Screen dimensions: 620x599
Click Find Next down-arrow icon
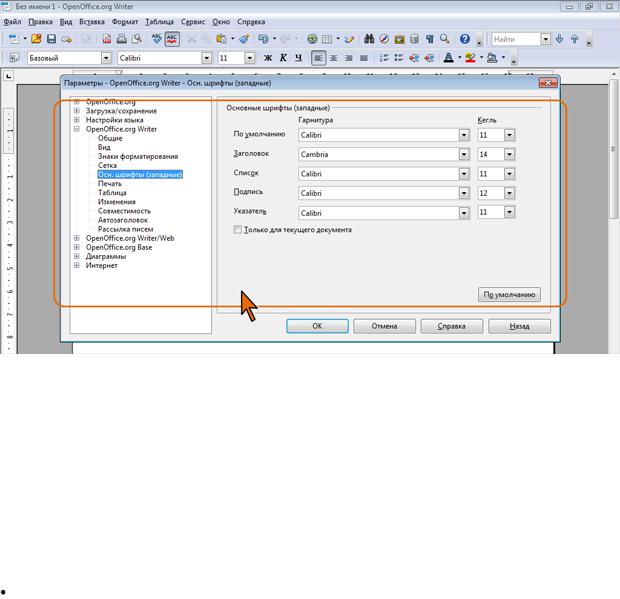click(x=560, y=39)
